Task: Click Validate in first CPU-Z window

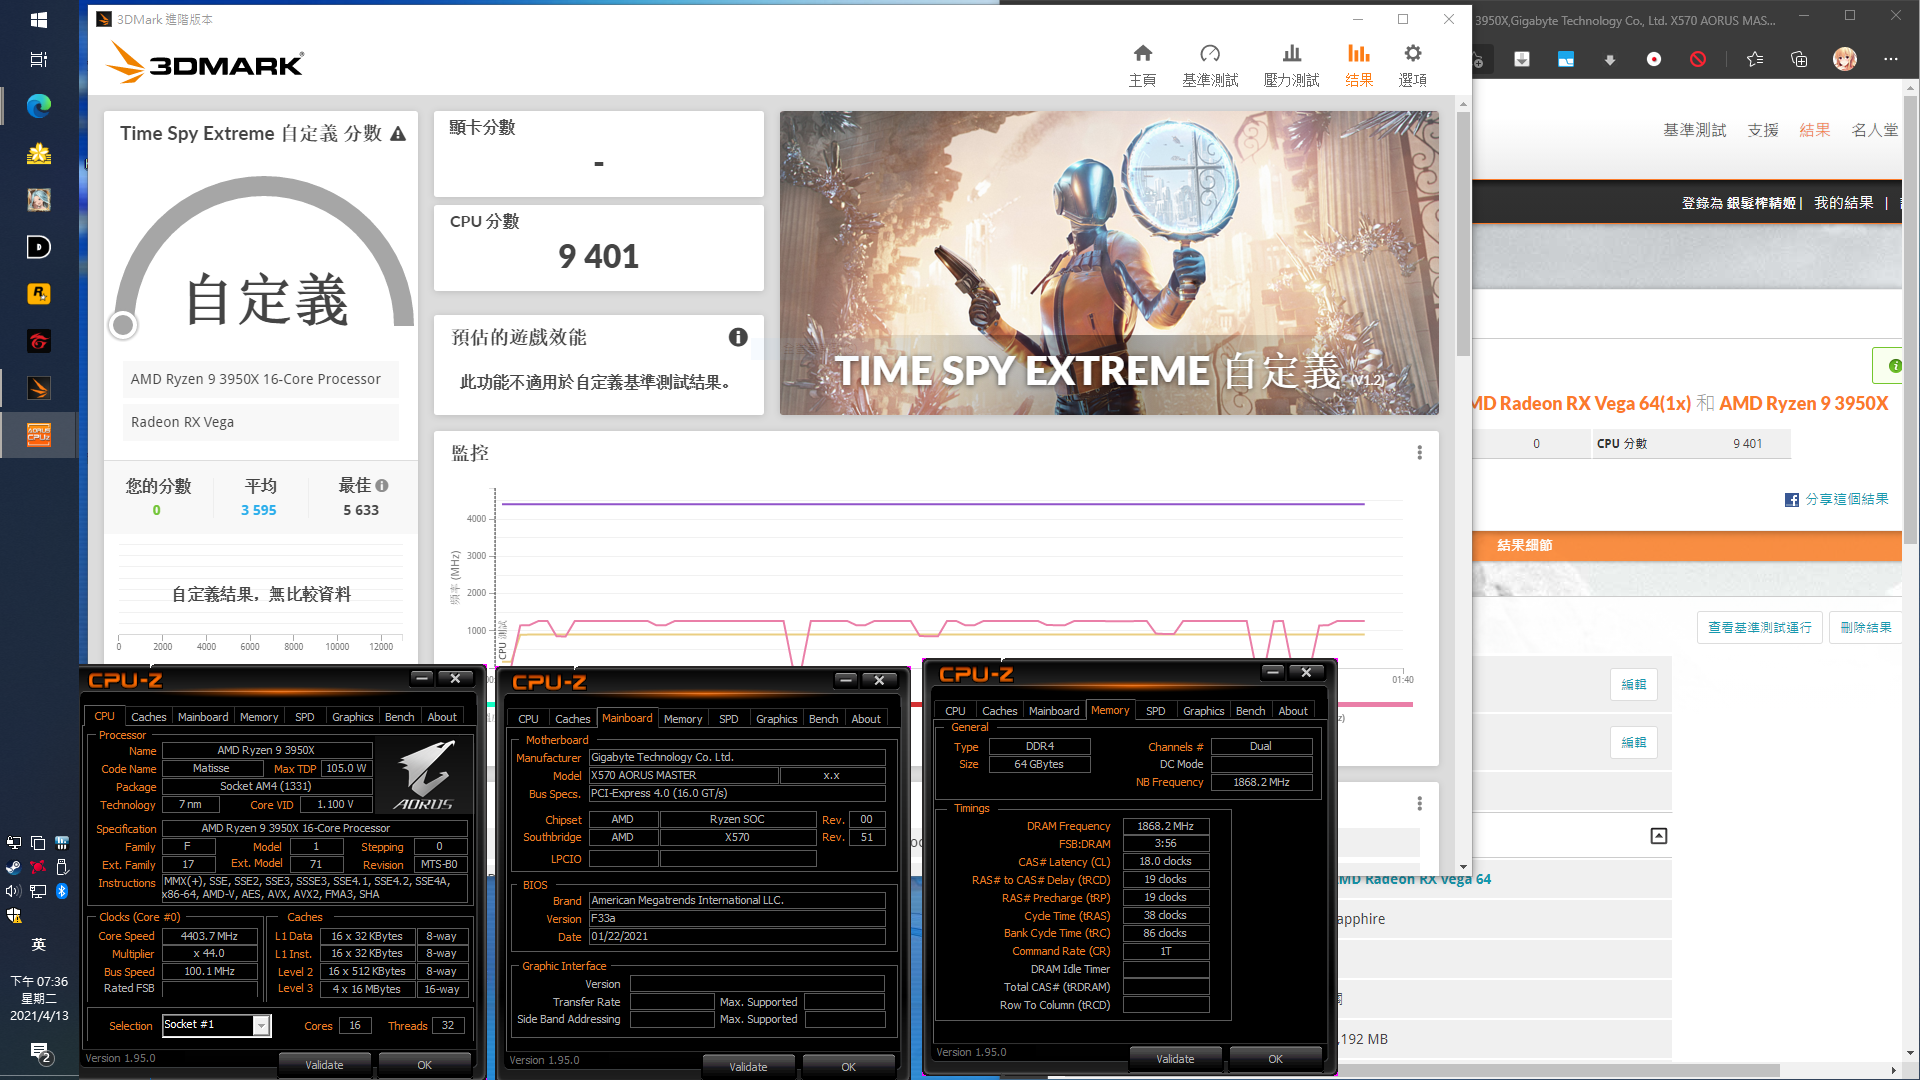Action: point(324,1065)
